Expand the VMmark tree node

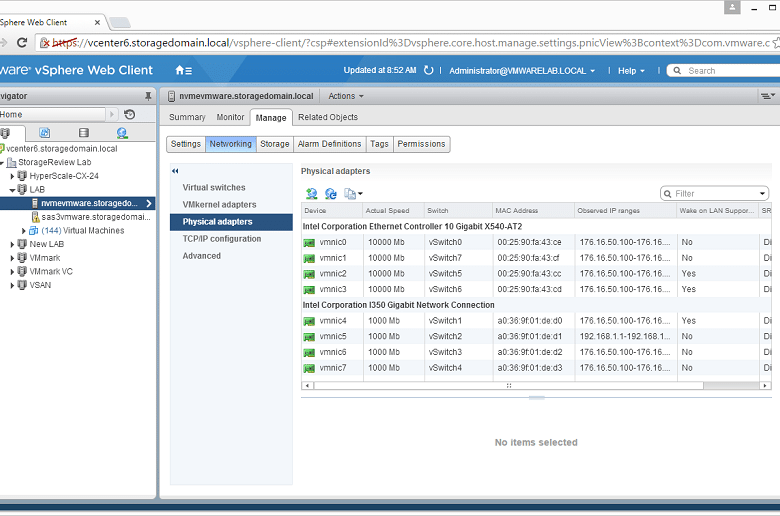coord(12,258)
